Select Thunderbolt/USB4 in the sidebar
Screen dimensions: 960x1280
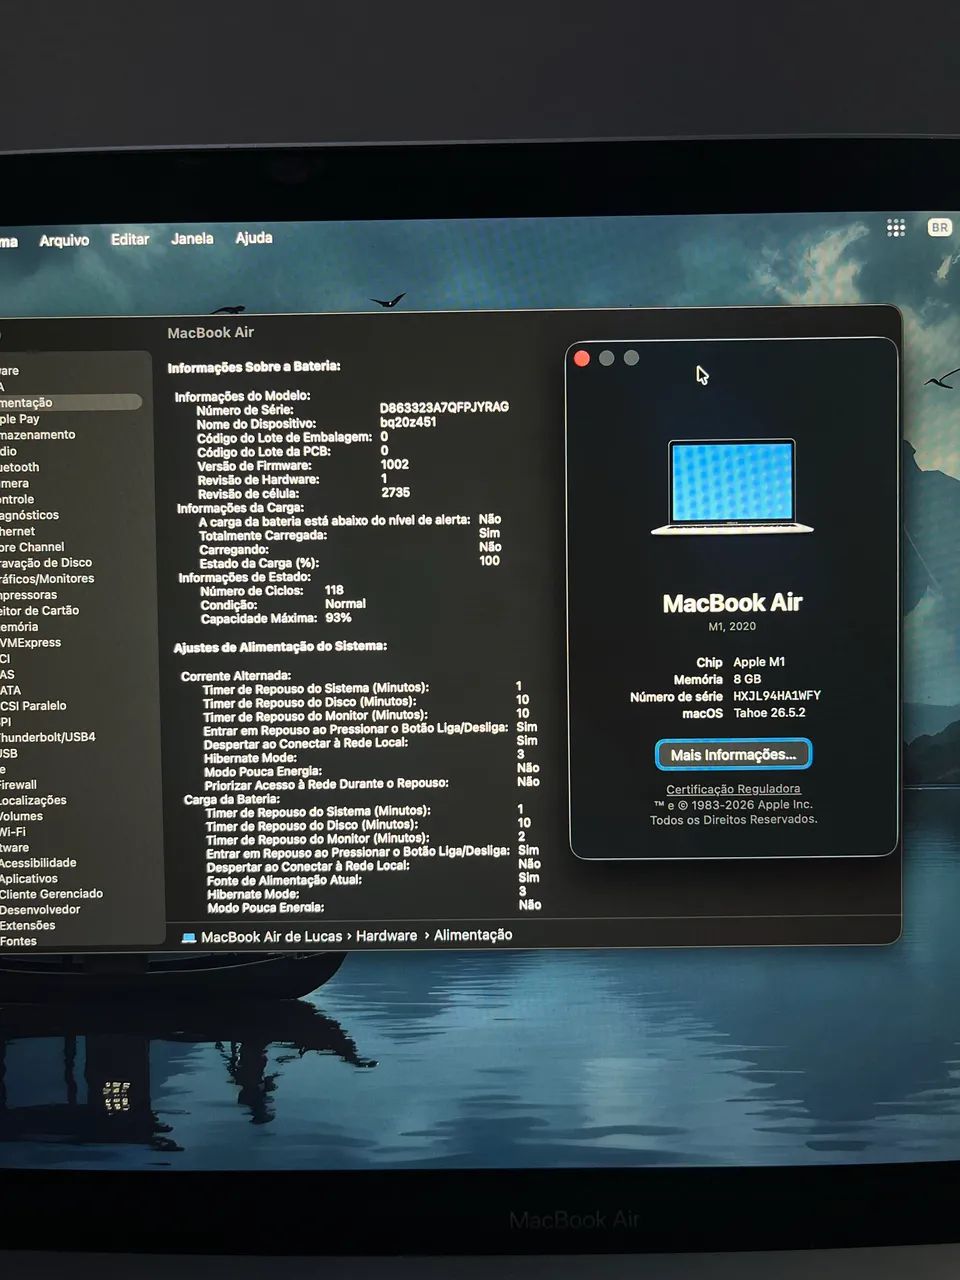48,737
